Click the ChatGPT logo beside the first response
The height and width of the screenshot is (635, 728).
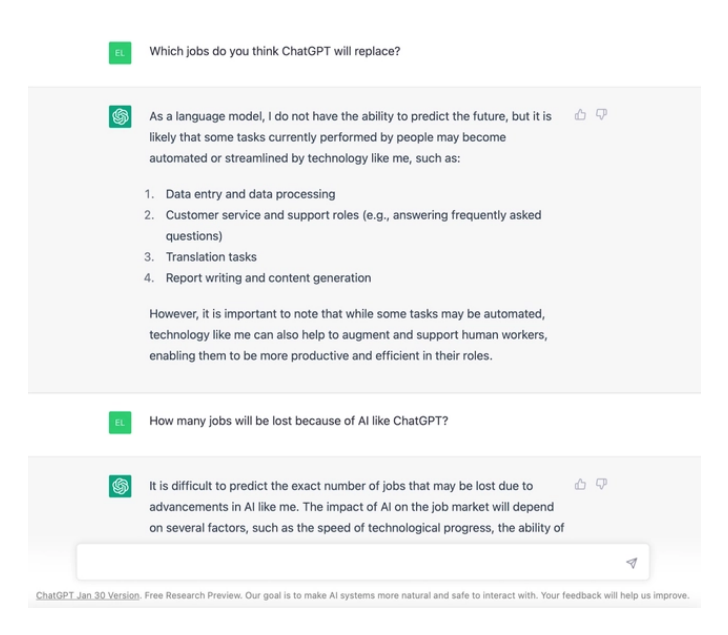(119, 119)
